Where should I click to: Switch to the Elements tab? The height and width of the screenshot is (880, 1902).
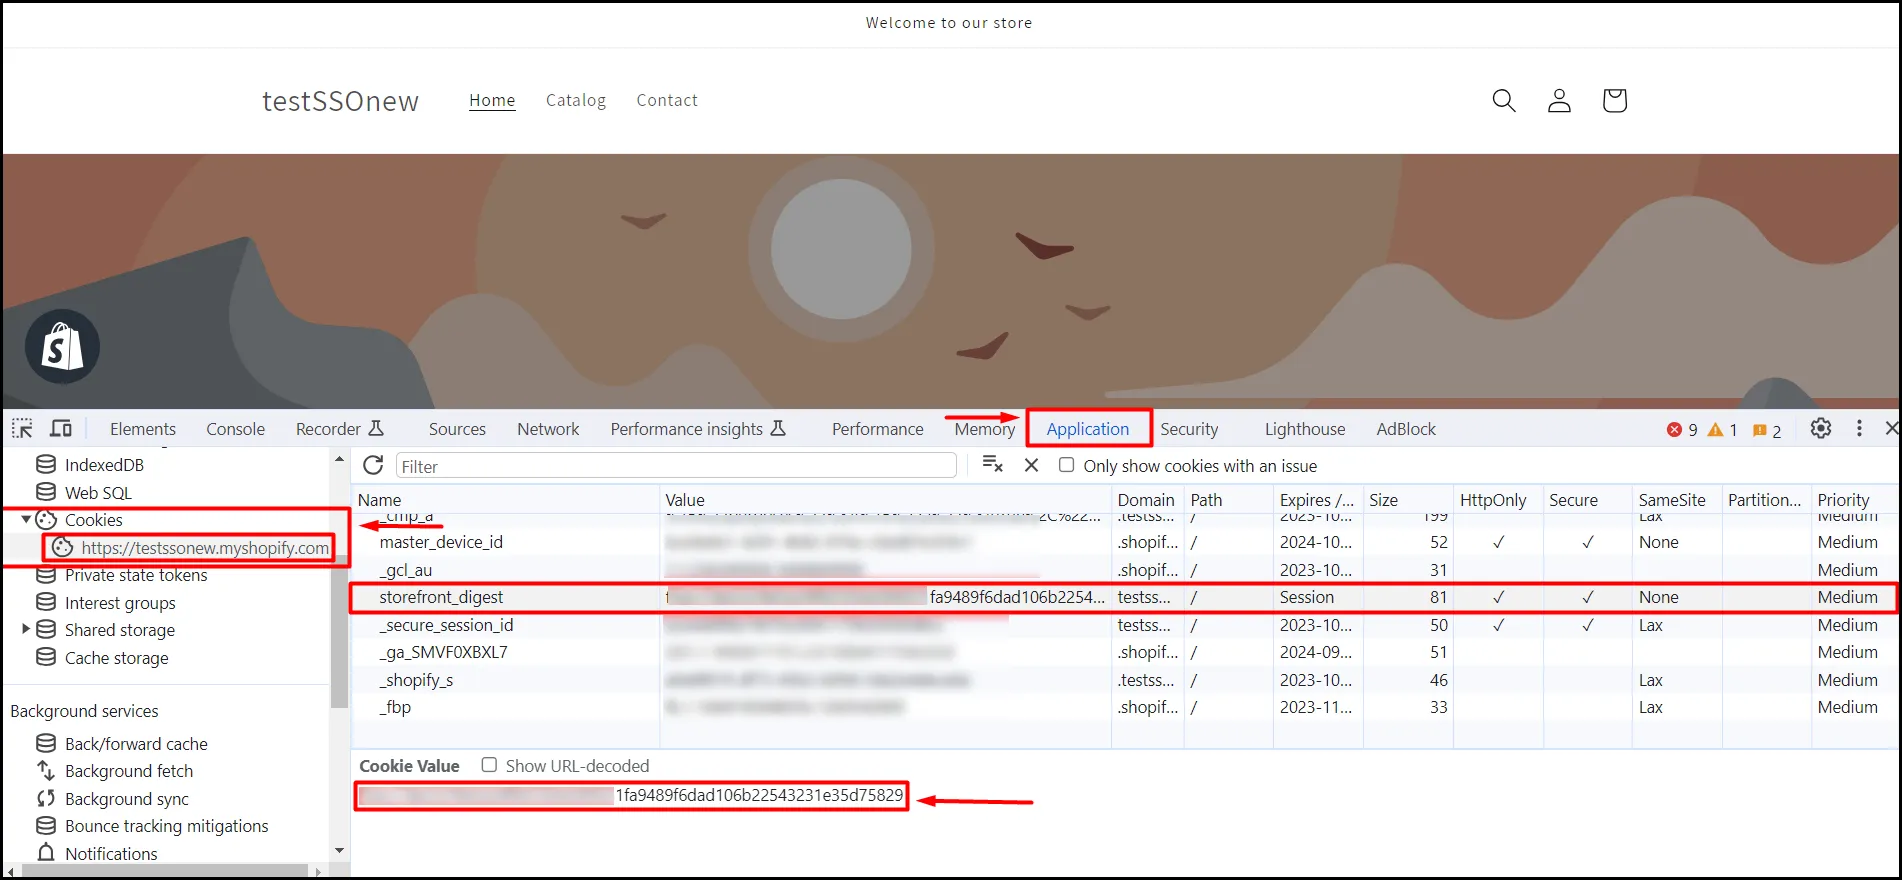[x=143, y=429]
